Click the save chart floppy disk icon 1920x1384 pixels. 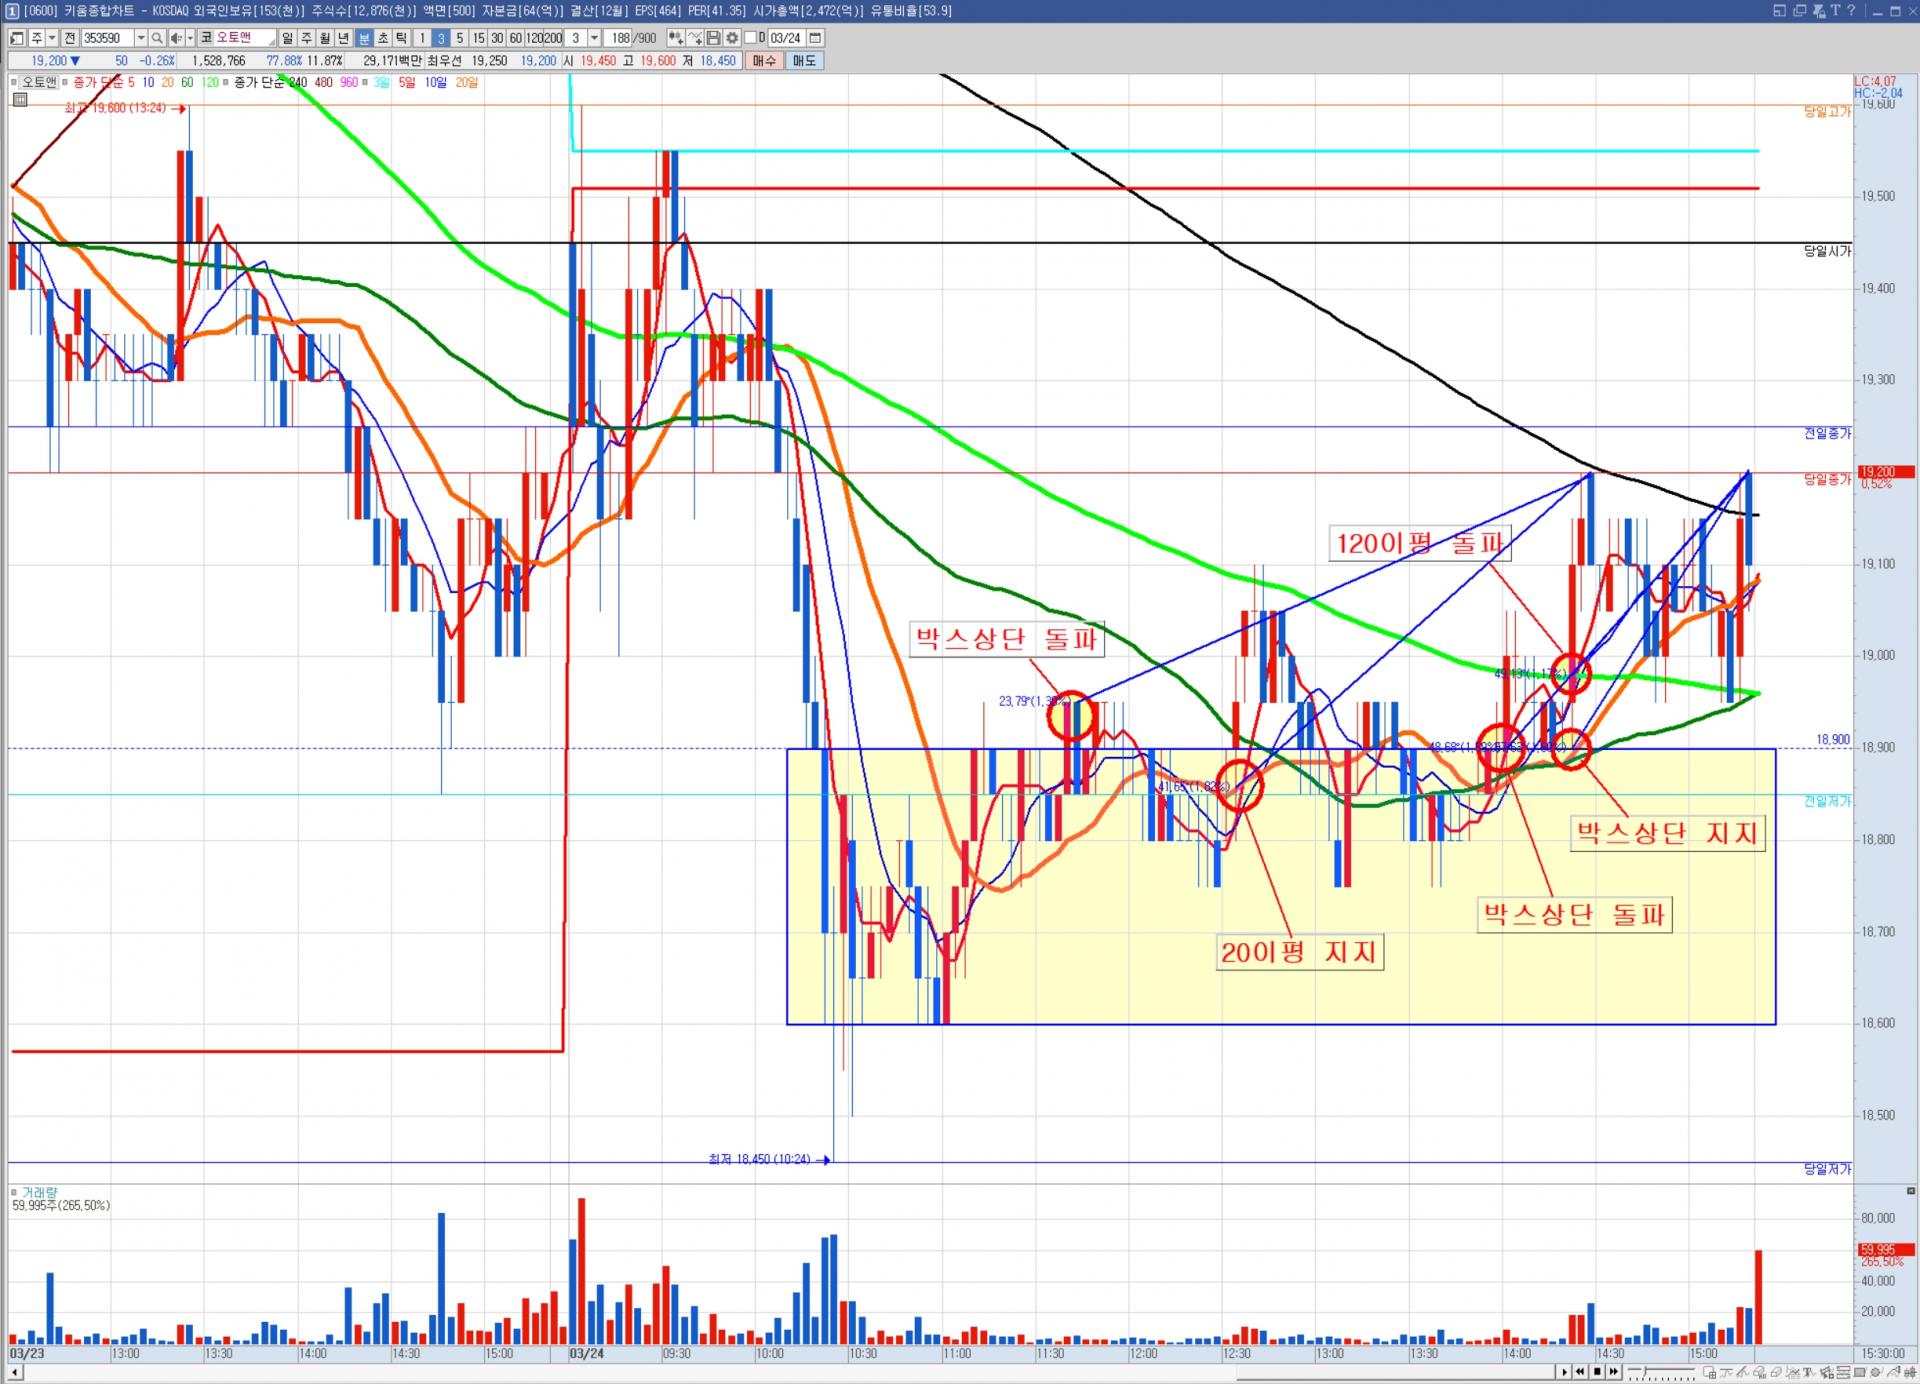pyautogui.click(x=713, y=38)
